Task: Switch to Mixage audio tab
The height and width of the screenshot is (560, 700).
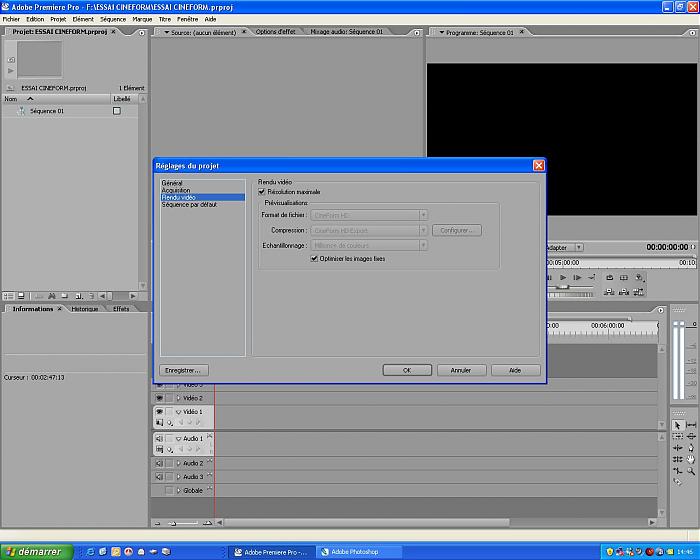Action: coord(347,32)
